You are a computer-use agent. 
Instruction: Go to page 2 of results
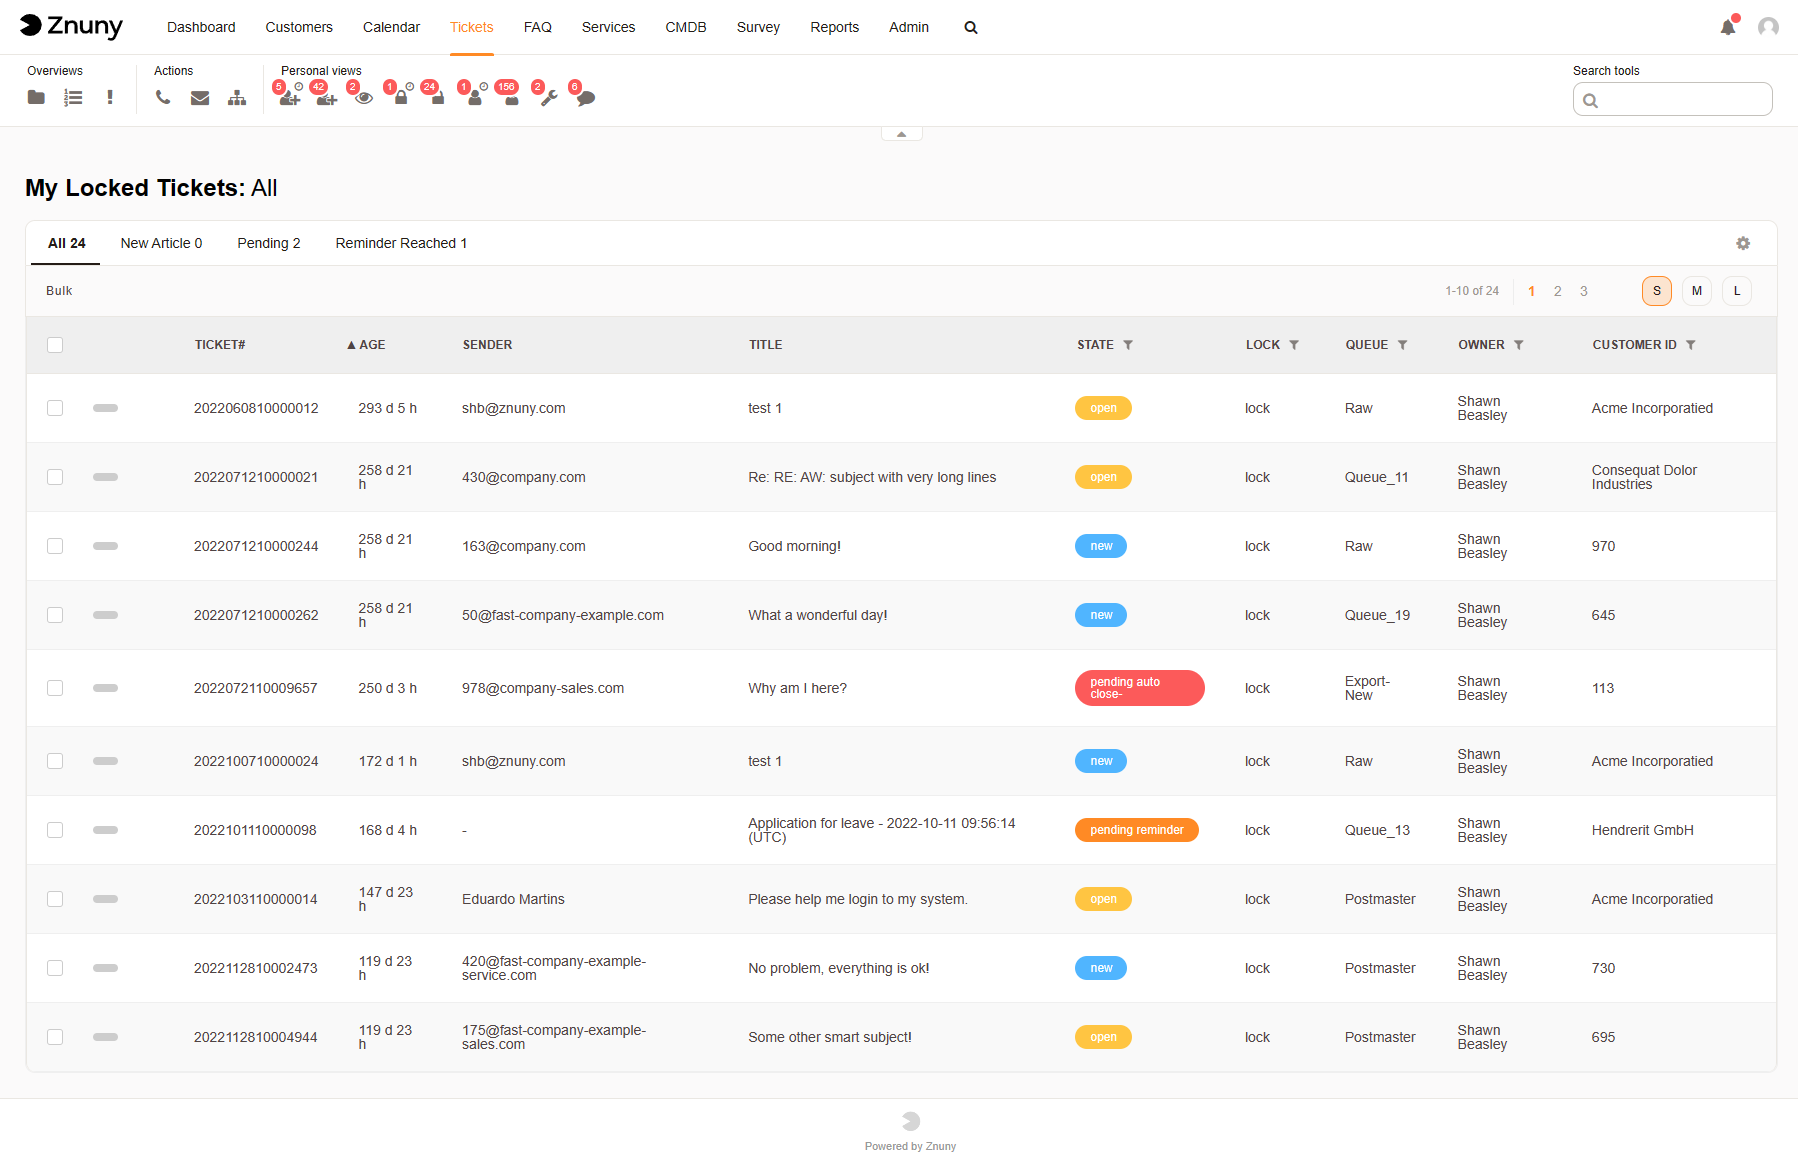pos(1557,291)
